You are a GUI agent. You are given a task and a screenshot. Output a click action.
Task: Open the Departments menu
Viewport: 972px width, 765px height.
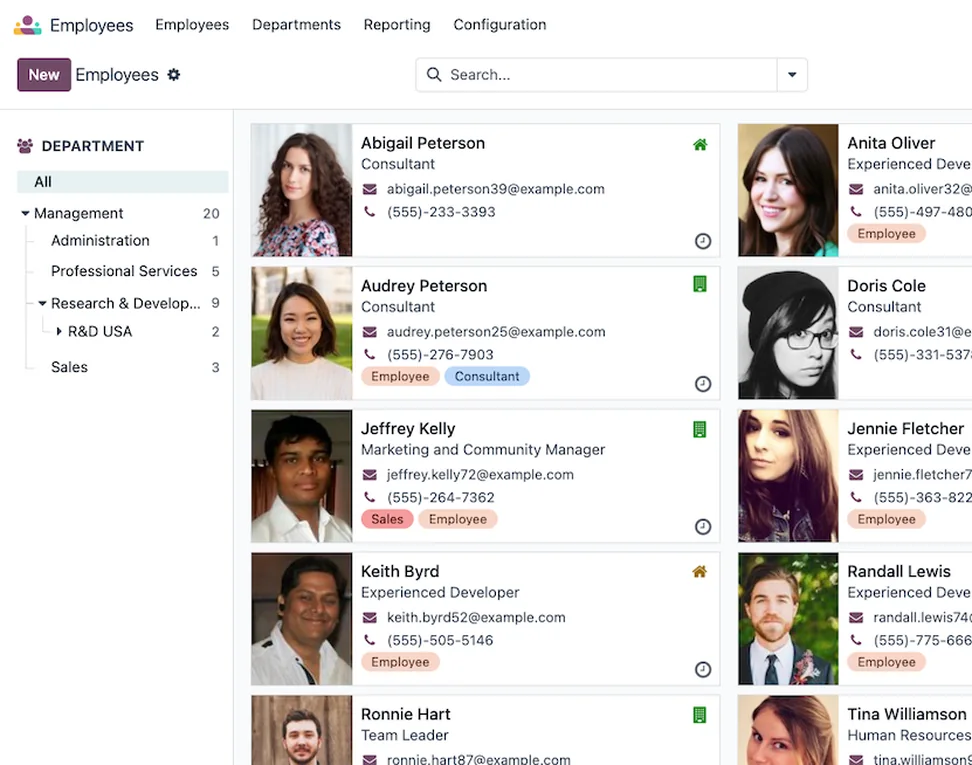296,25
